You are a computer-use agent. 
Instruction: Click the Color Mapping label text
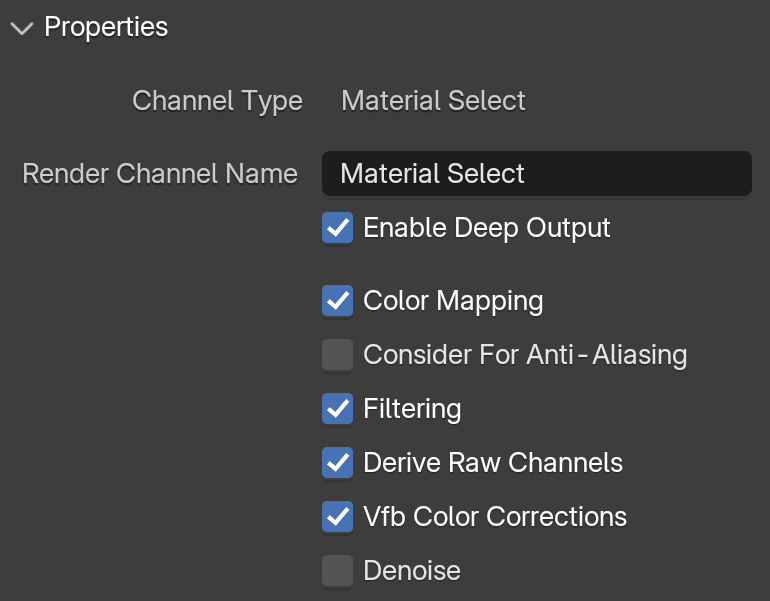point(453,301)
